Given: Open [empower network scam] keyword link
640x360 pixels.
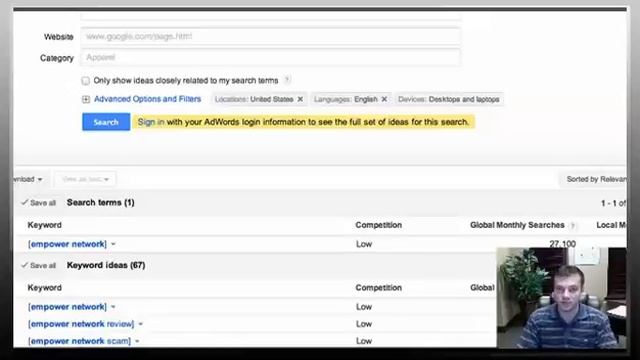Looking at the screenshot, I should [x=79, y=341].
